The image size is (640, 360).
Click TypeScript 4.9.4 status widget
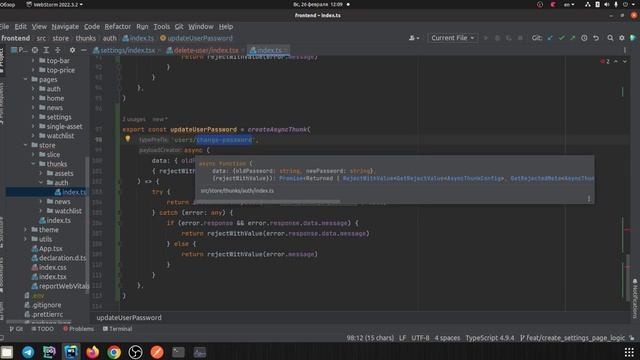click(490, 338)
